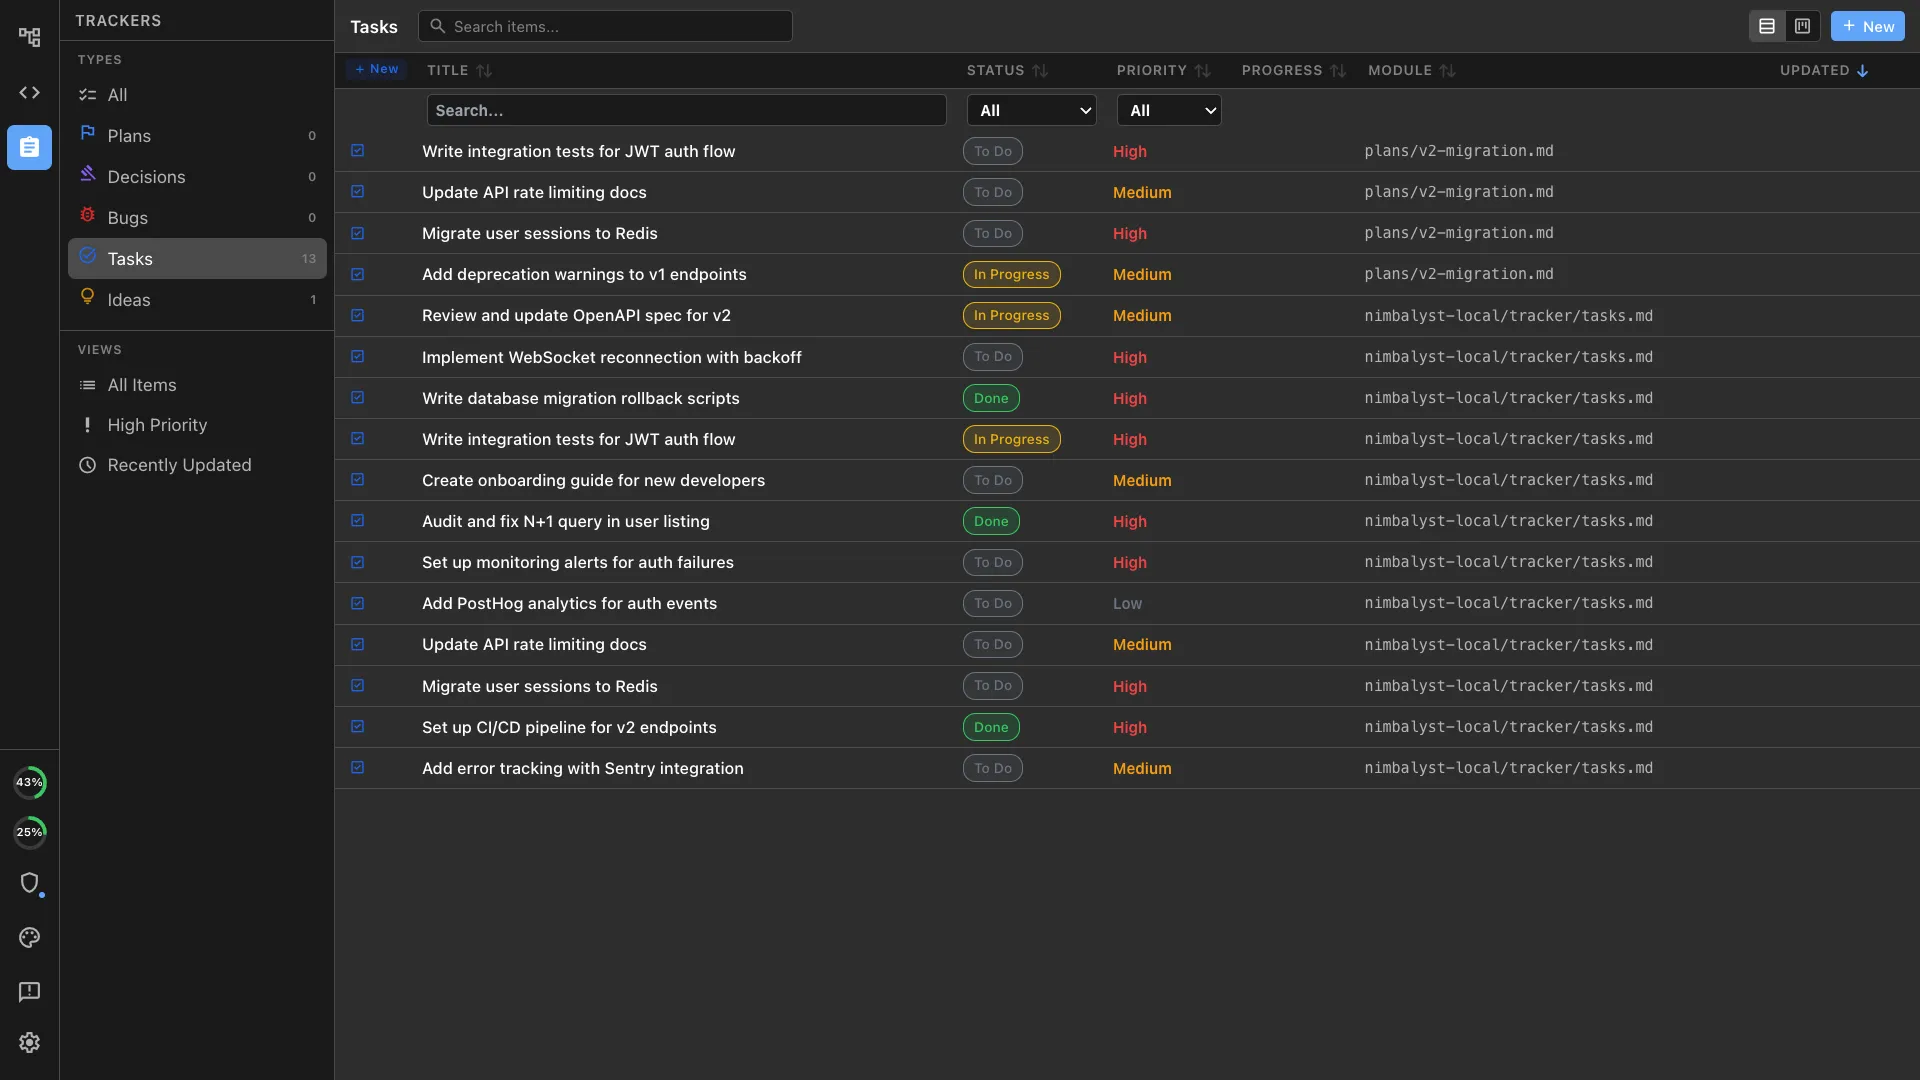Viewport: 1920px width, 1080px height.
Task: Open settings via the gear icon
Action: tap(29, 1042)
